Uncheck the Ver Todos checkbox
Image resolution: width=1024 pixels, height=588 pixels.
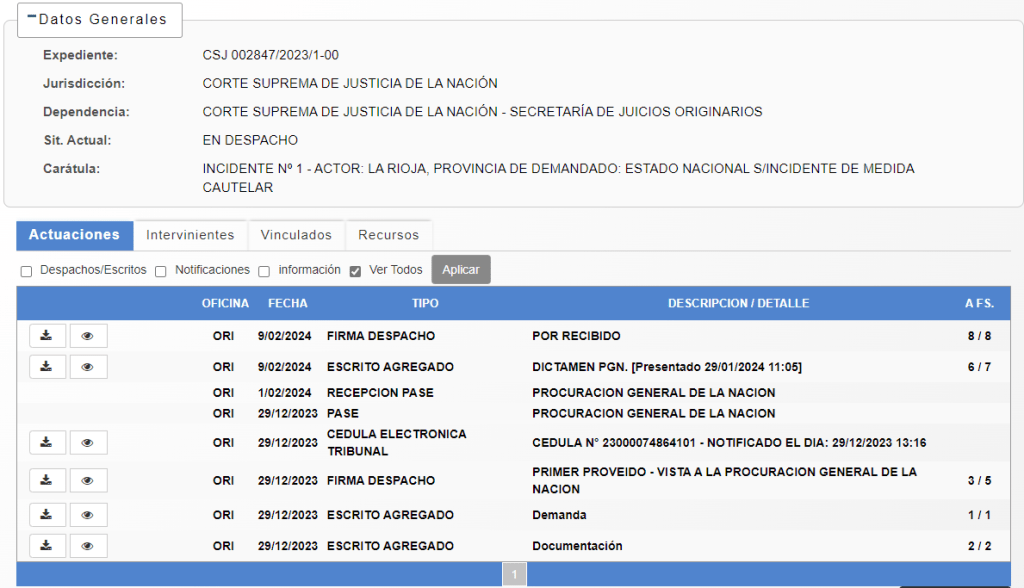tap(355, 271)
